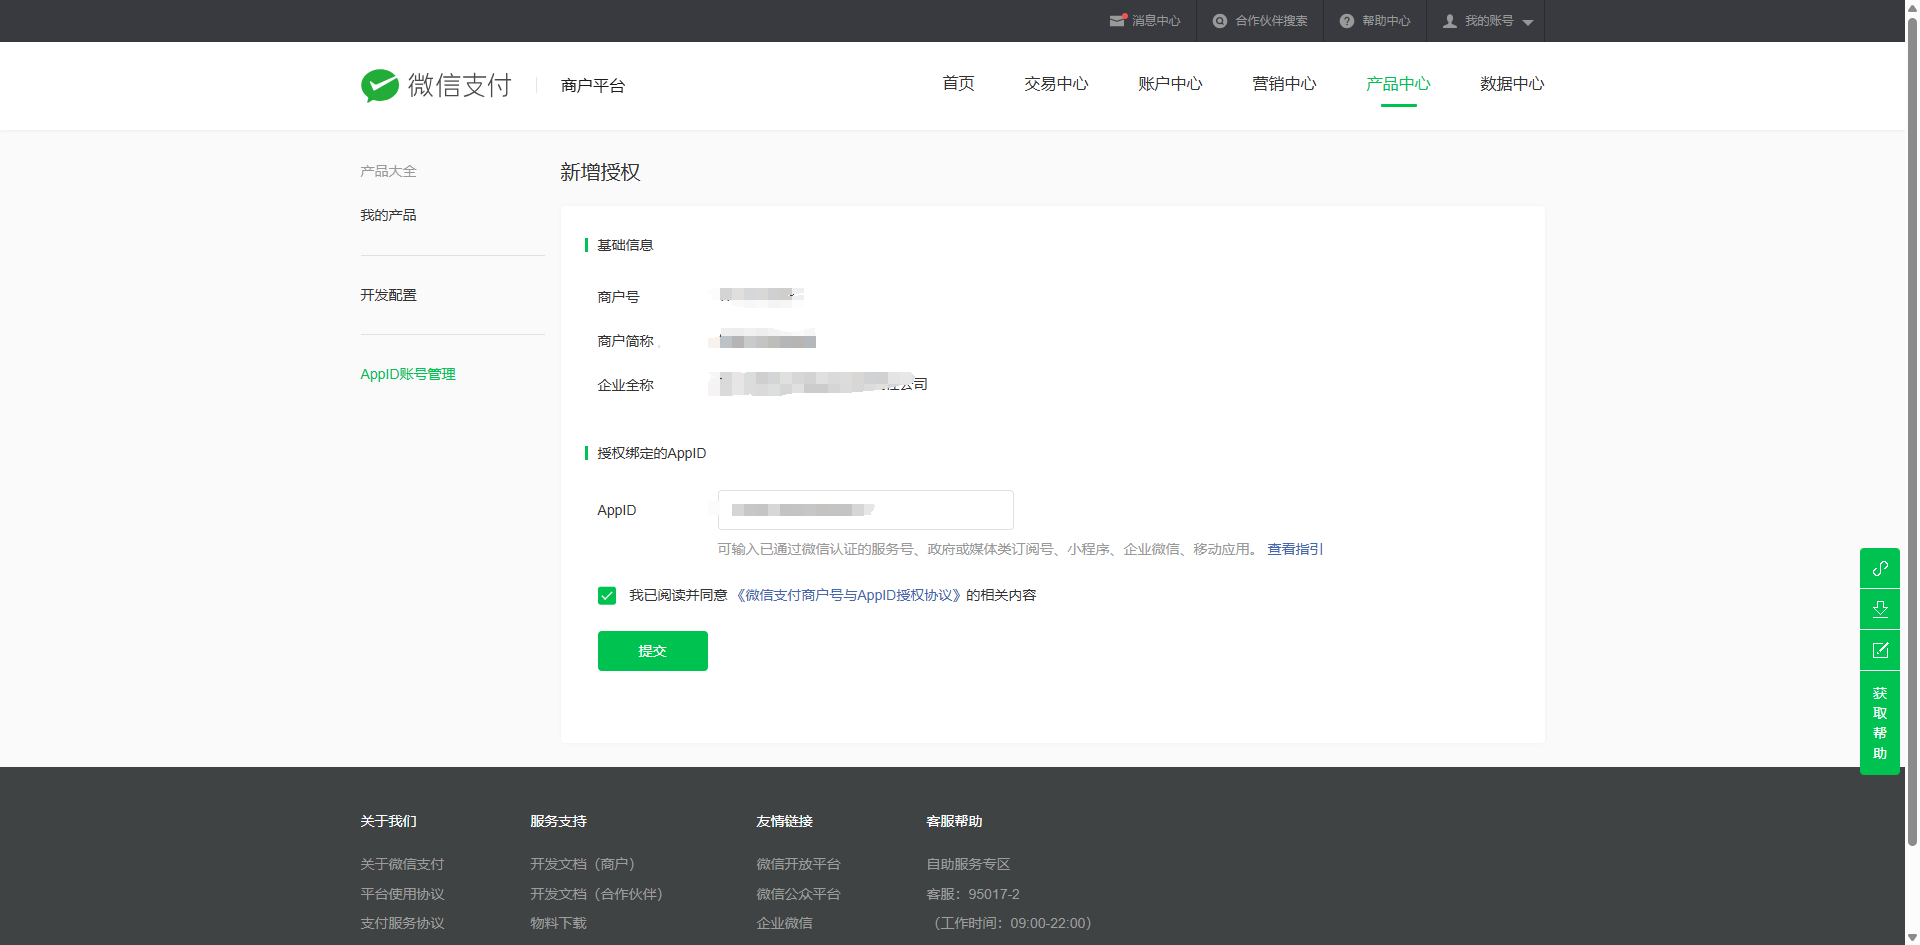Viewport: 1920px width, 945px height.
Task: Click the WeChat Pay logo
Action: pyautogui.click(x=436, y=86)
